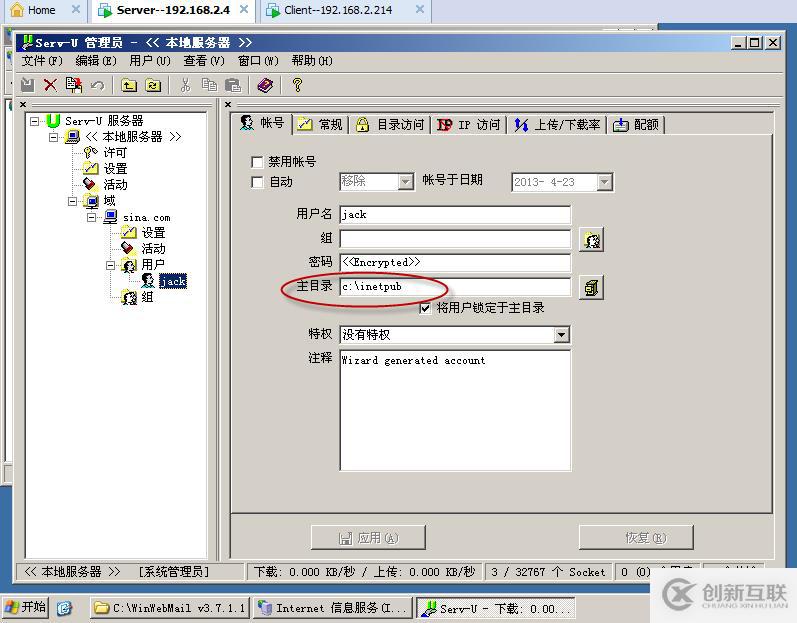The height and width of the screenshot is (623, 797).
Task: Close the left tree pane with its X
Action: [23, 104]
